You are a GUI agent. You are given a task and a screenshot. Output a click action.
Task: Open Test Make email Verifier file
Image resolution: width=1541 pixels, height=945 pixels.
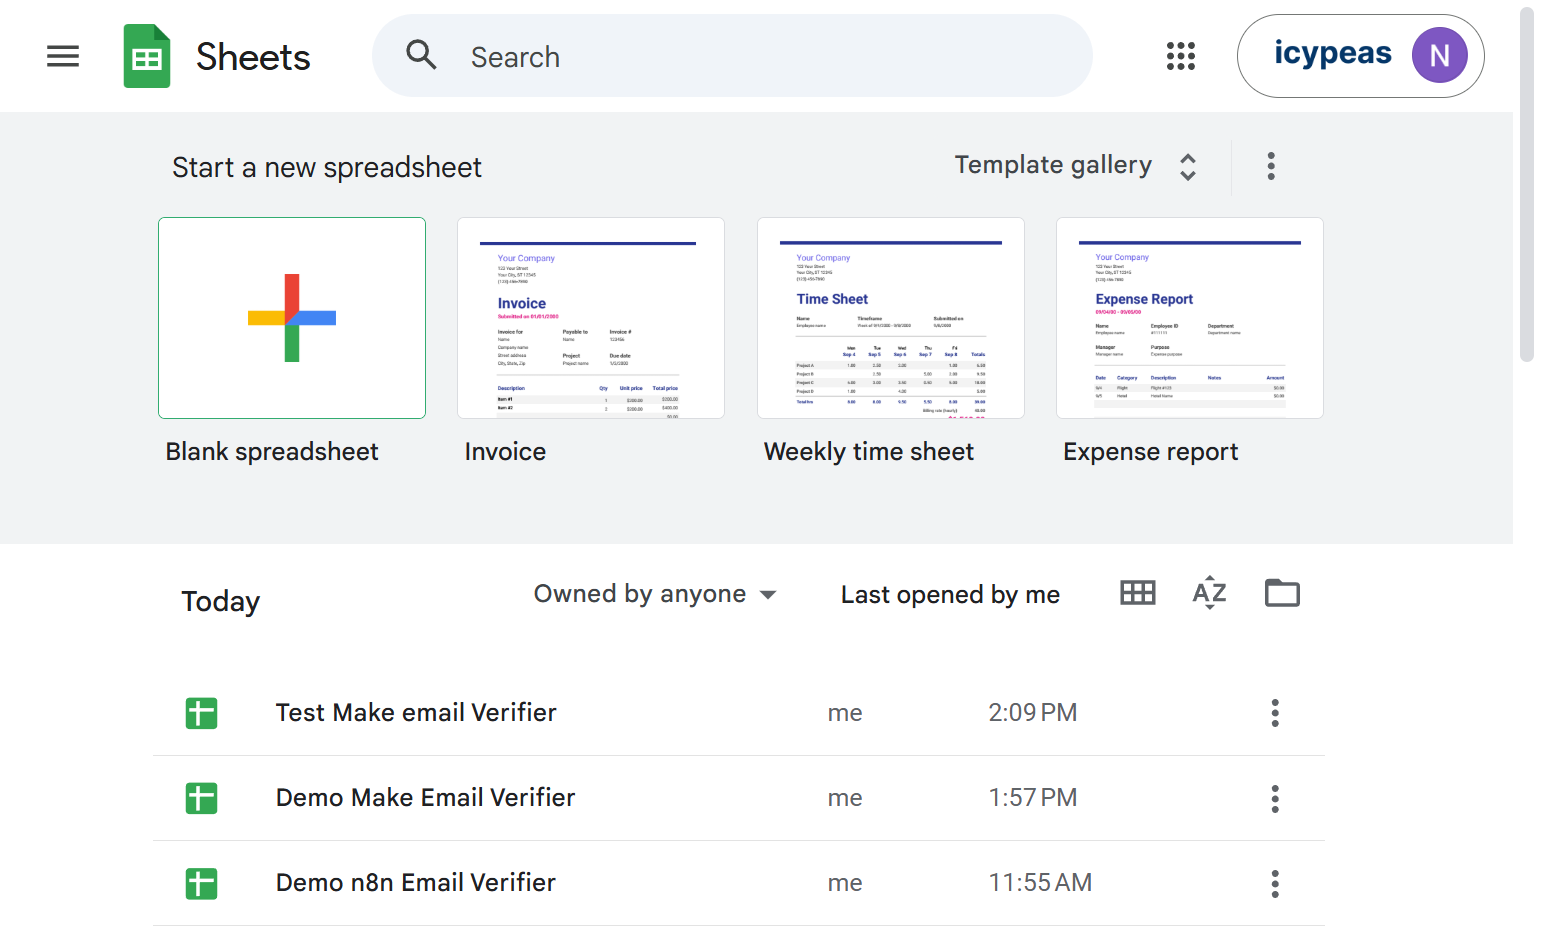pos(739,713)
